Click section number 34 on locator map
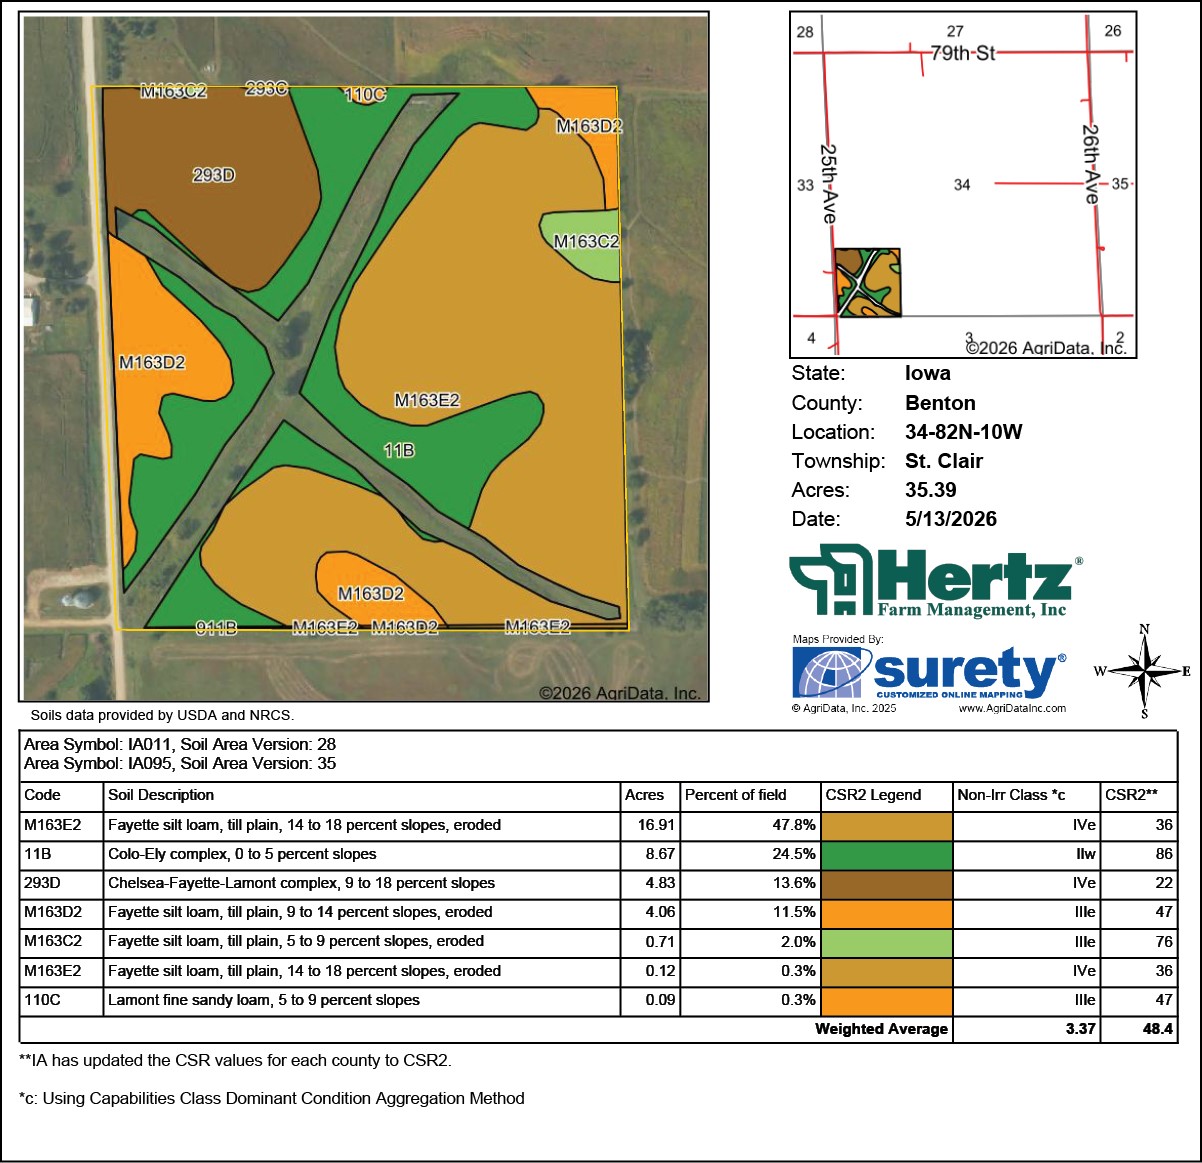1202x1163 pixels. pyautogui.click(x=962, y=185)
